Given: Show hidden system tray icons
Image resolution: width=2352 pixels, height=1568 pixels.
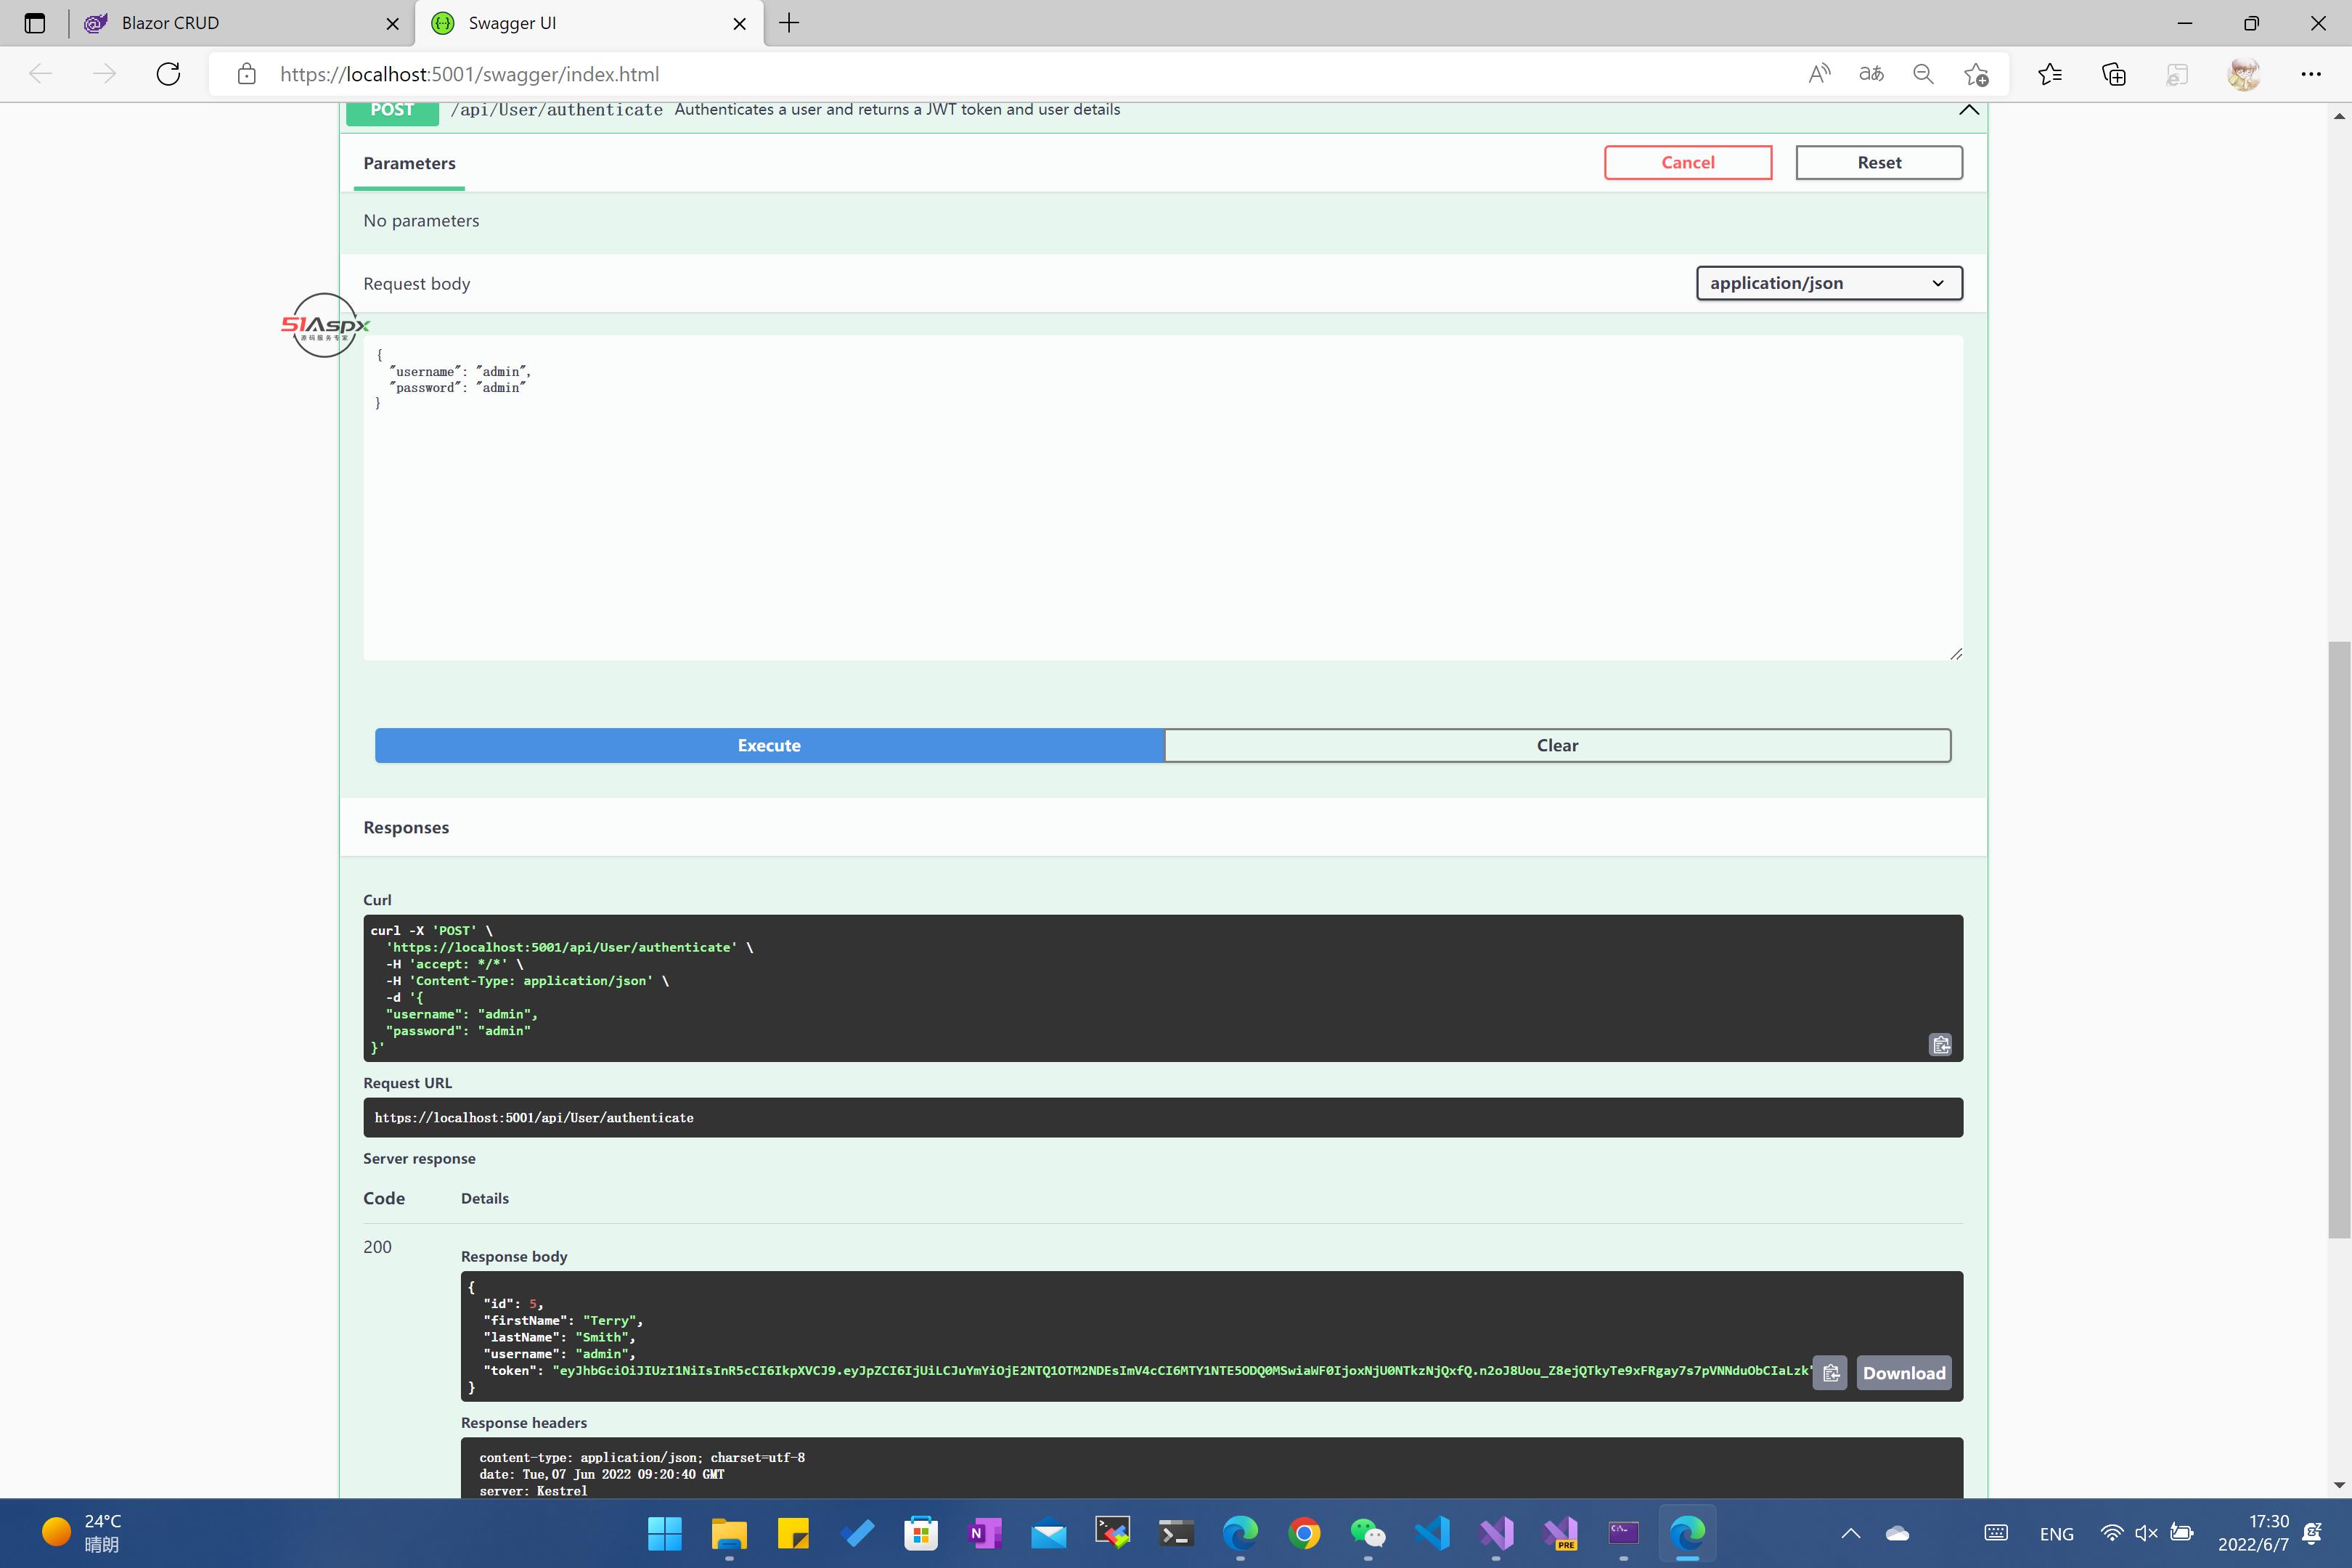Looking at the screenshot, I should (x=1851, y=1533).
